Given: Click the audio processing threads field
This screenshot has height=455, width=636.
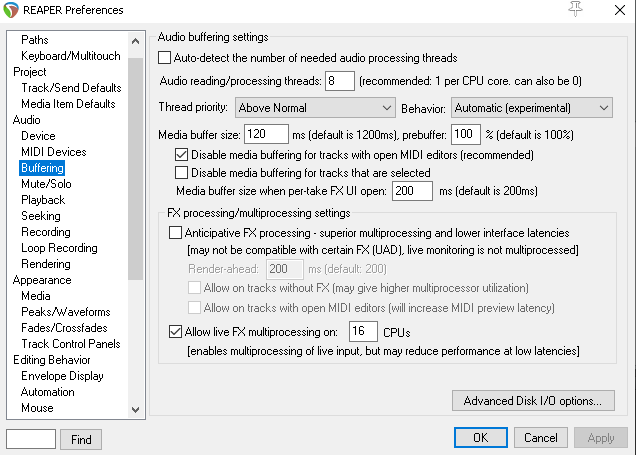Looking at the screenshot, I should pyautogui.click(x=340, y=81).
